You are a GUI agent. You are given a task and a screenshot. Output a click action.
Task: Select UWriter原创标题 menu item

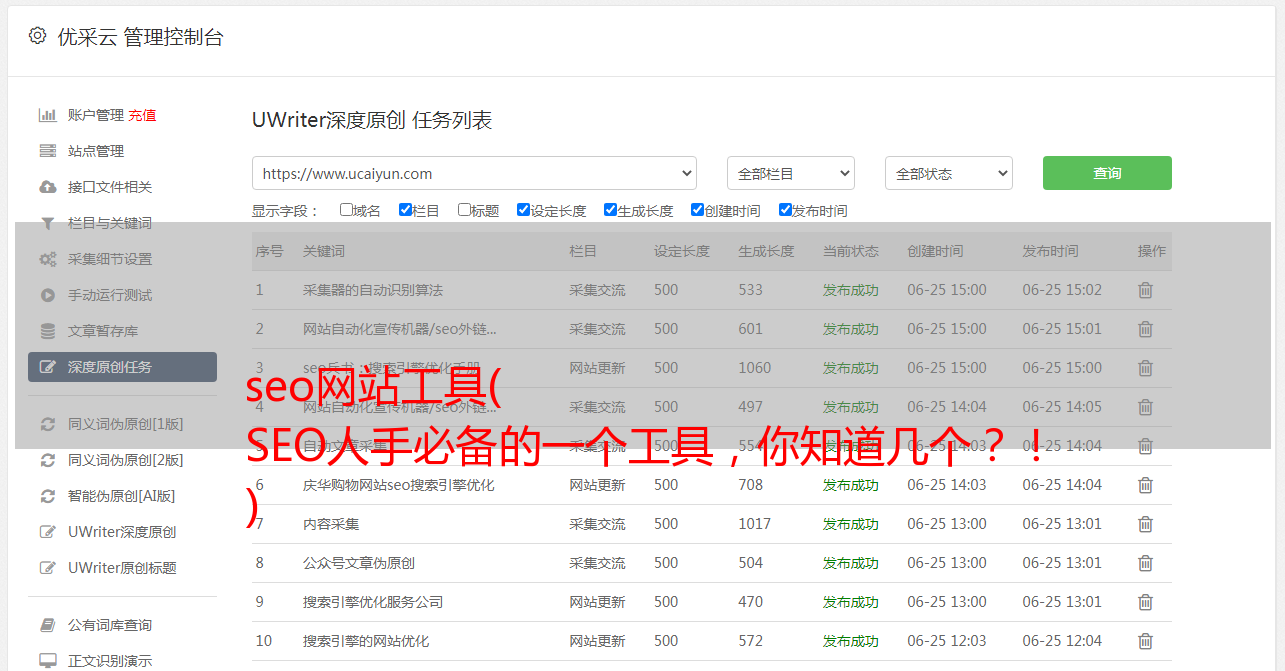[x=121, y=568]
